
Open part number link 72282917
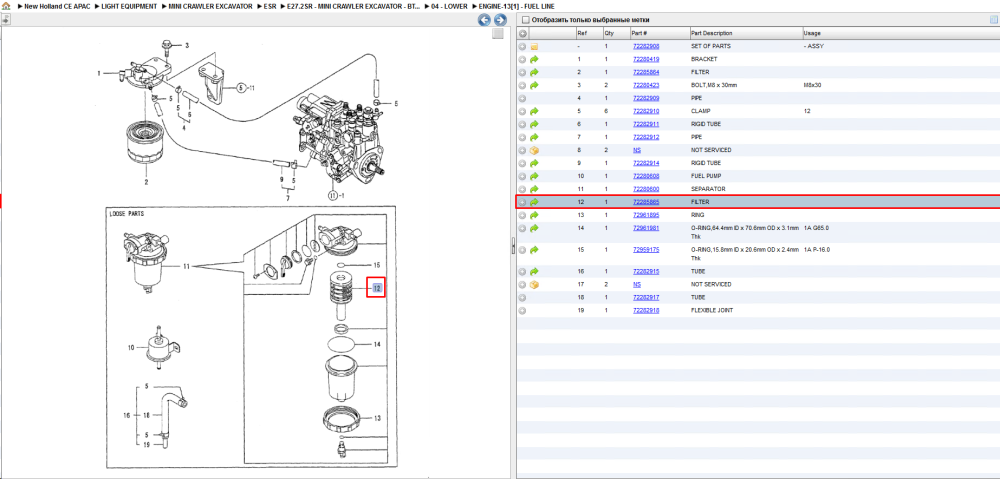(x=645, y=297)
